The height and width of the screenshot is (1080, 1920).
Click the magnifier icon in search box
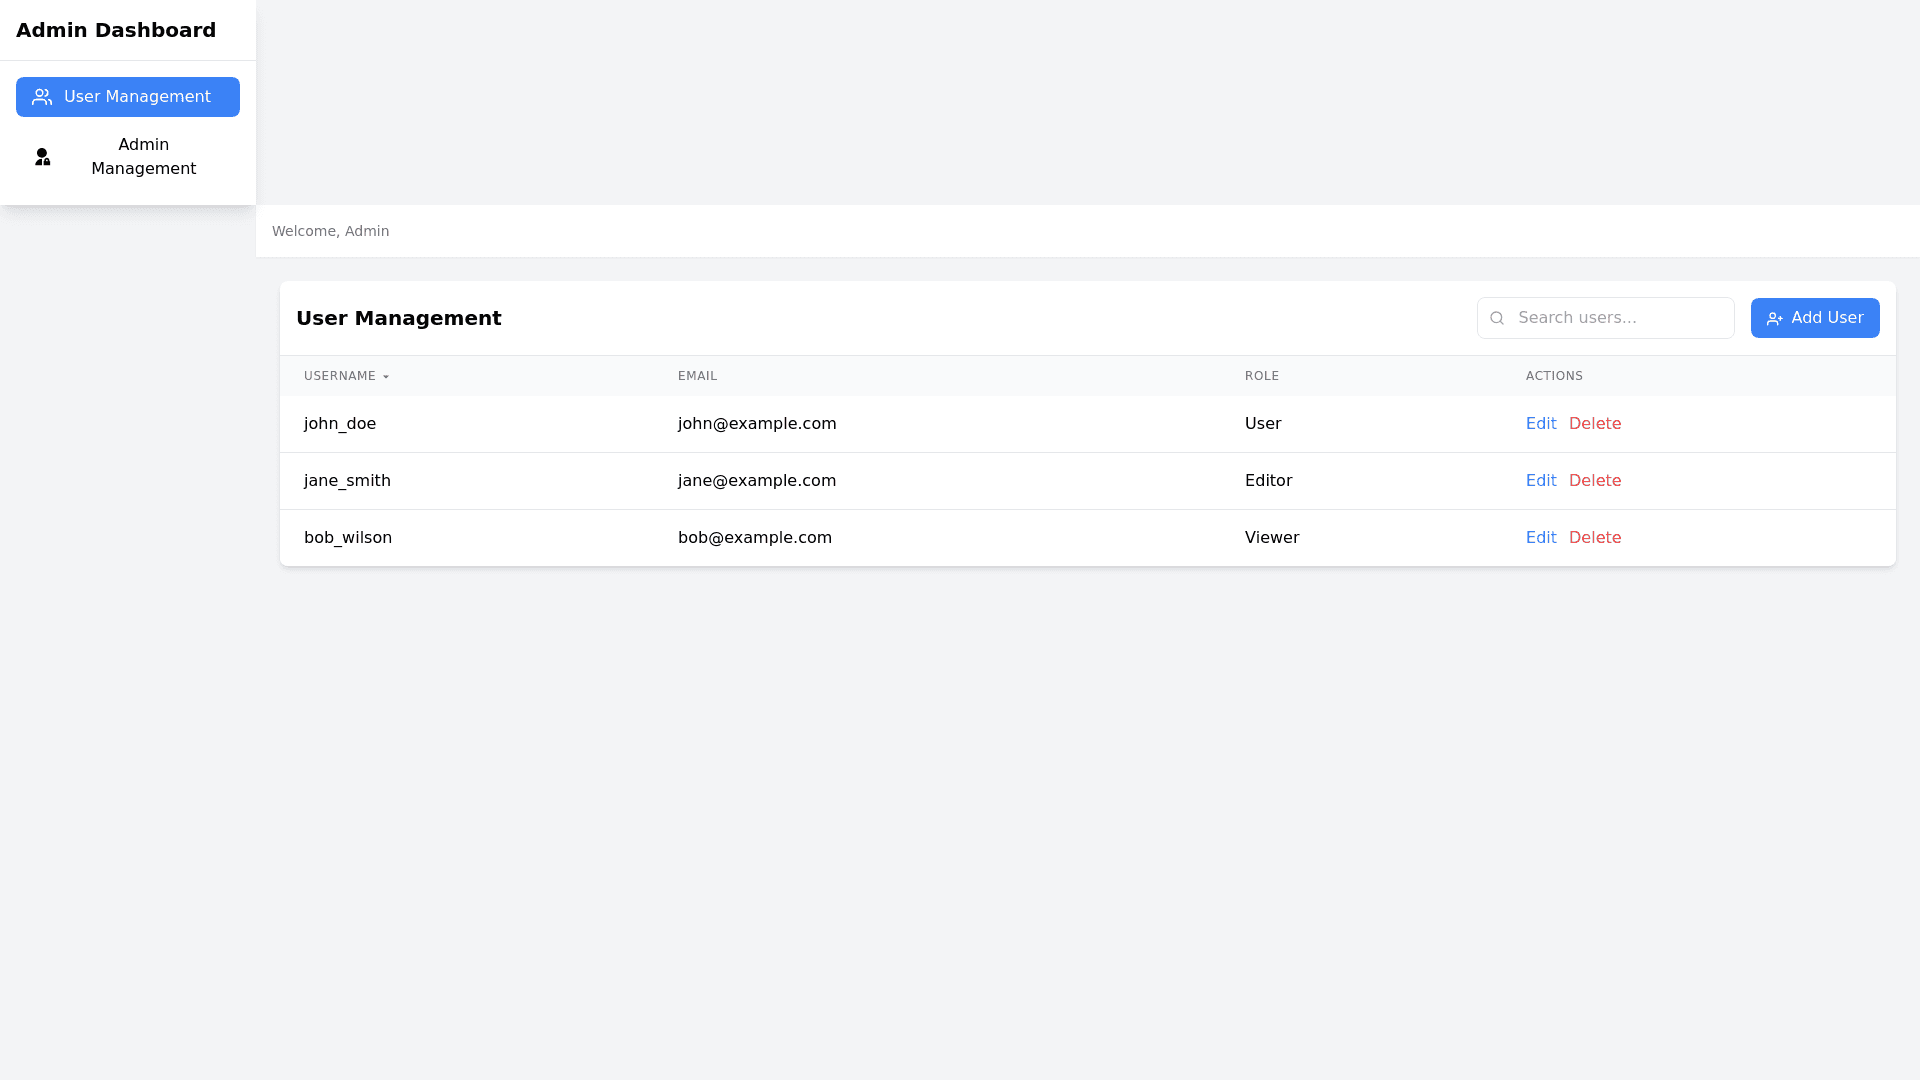1497,318
